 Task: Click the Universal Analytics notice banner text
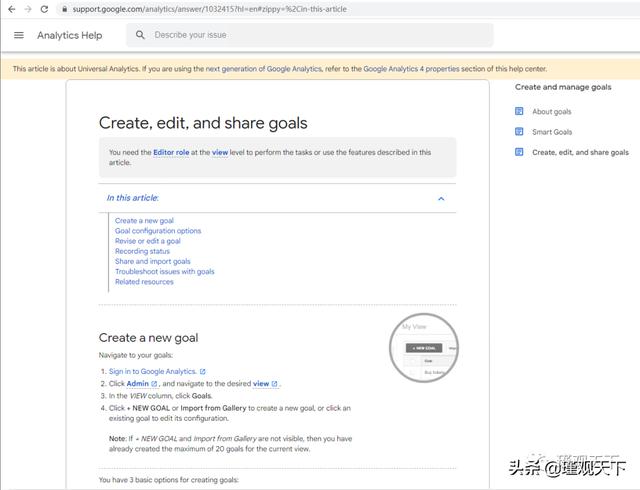pos(280,69)
